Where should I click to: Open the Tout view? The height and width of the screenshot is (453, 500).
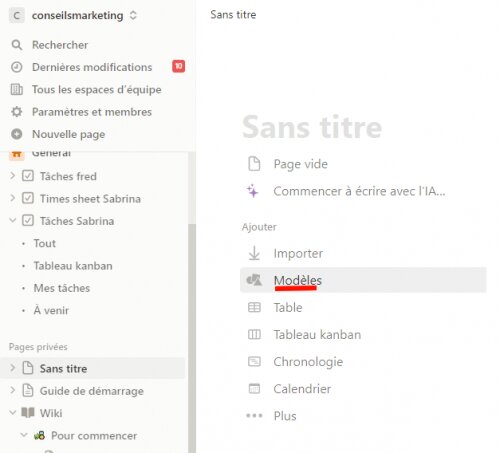[45, 243]
